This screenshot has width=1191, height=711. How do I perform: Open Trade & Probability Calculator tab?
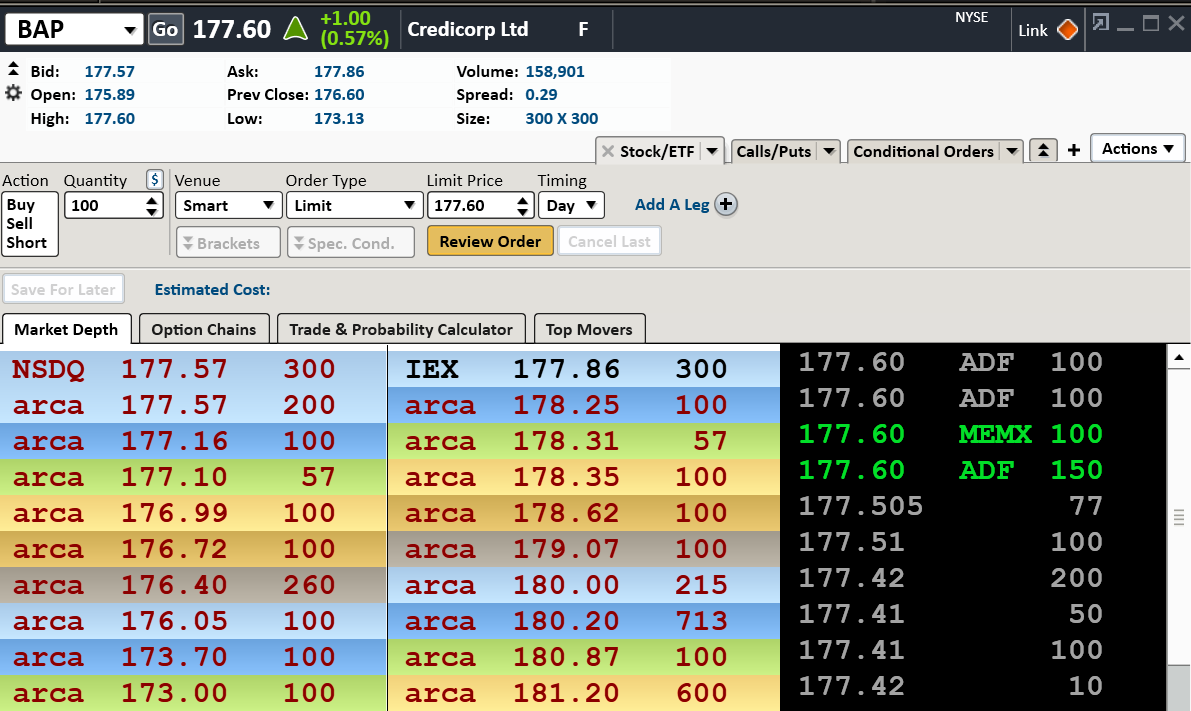(x=401, y=329)
